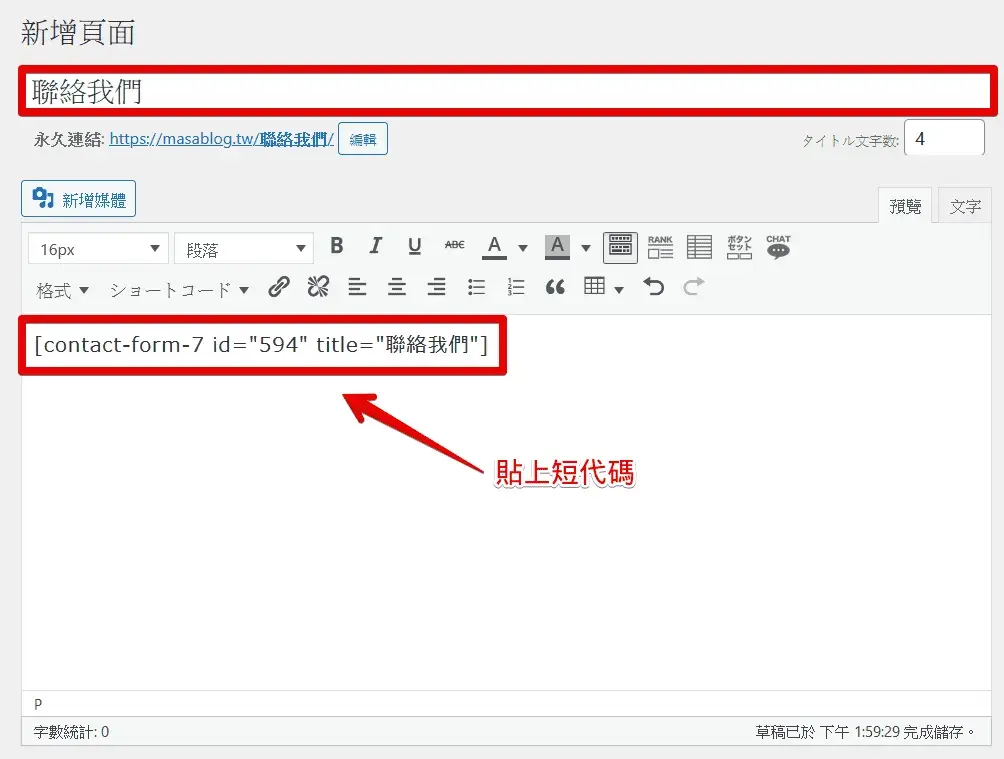The height and width of the screenshot is (759, 1004).
Task: Insert a numbered list
Action: click(x=515, y=287)
